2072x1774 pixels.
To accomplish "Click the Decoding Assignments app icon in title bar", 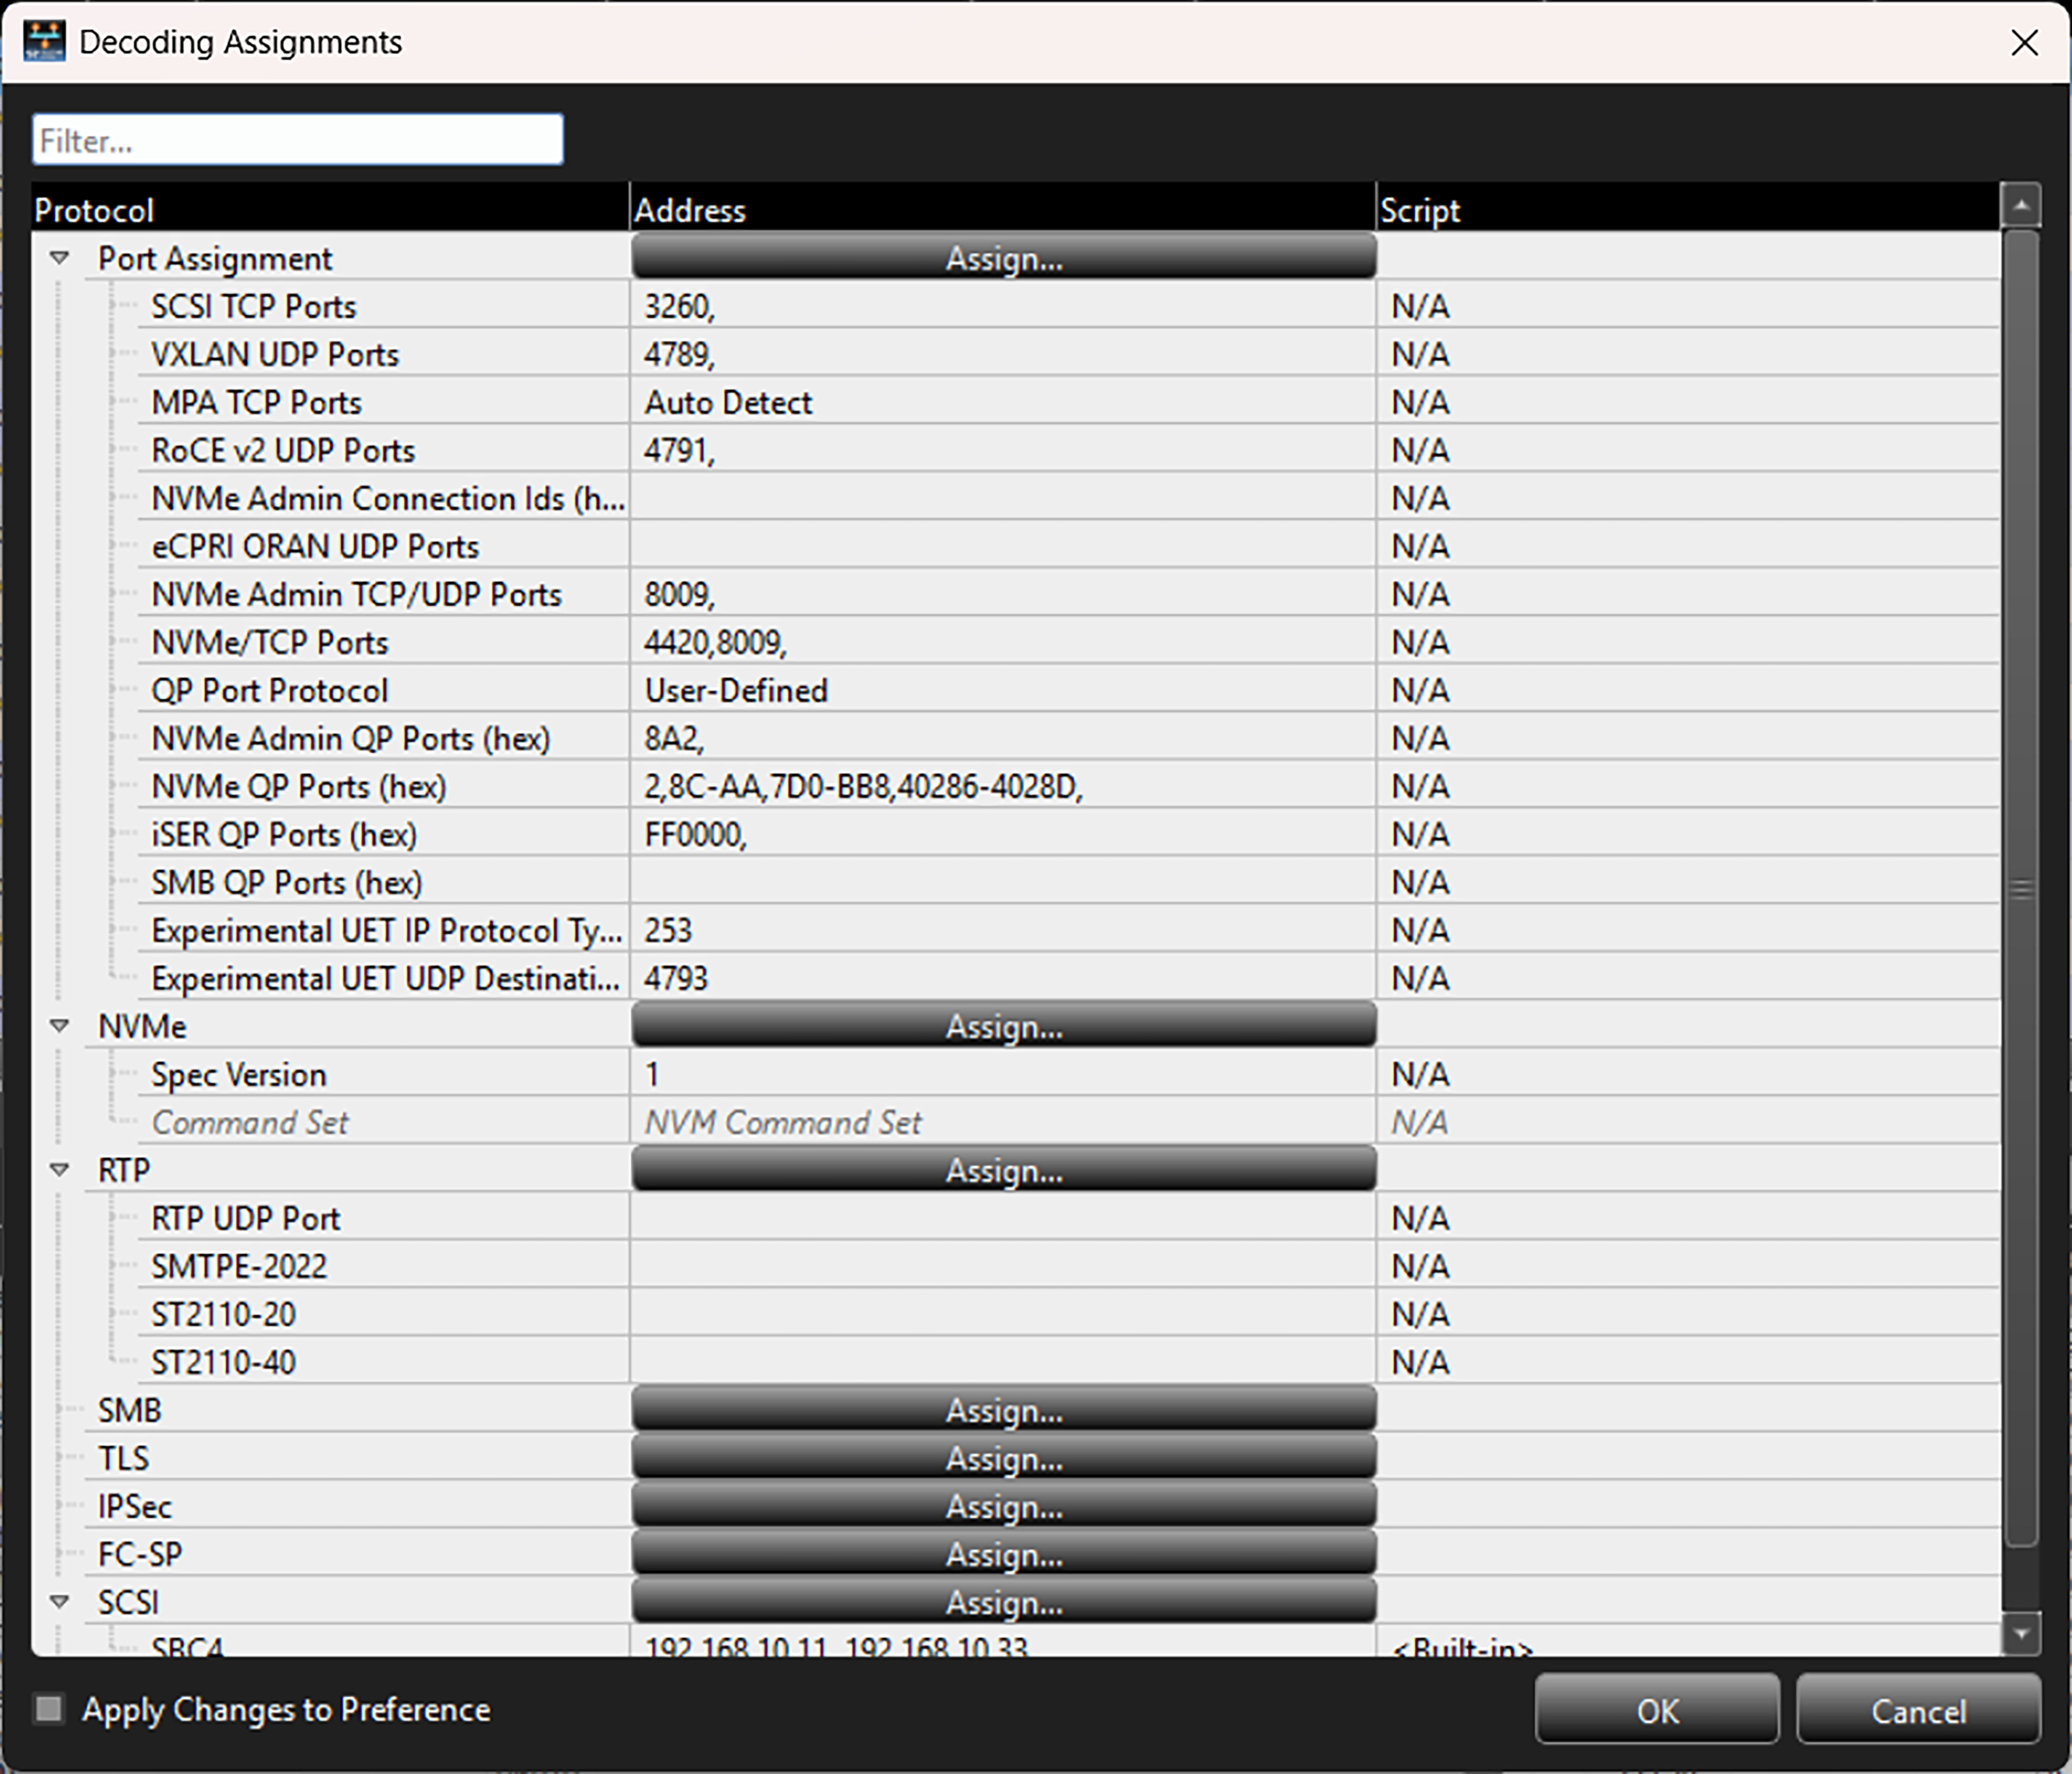I will (44, 41).
